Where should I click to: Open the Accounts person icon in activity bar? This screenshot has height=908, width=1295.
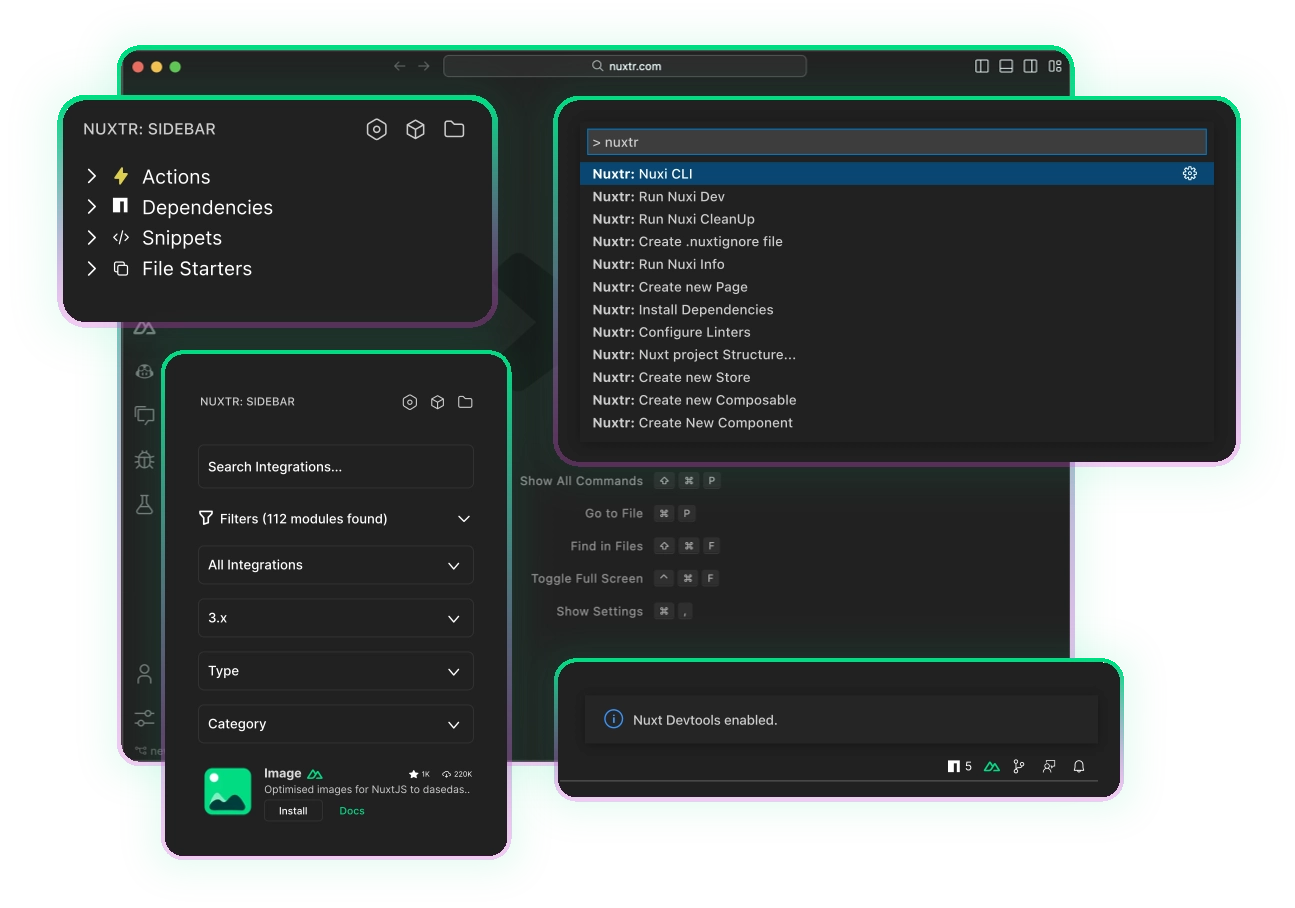pos(145,674)
